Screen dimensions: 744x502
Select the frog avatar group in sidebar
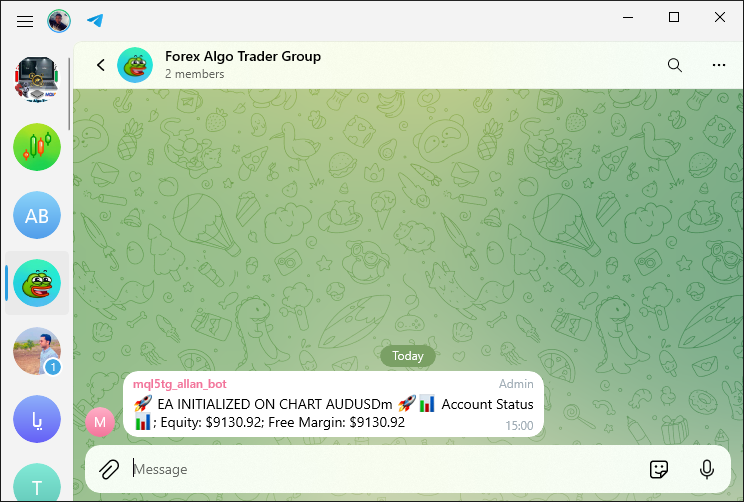click(37, 283)
